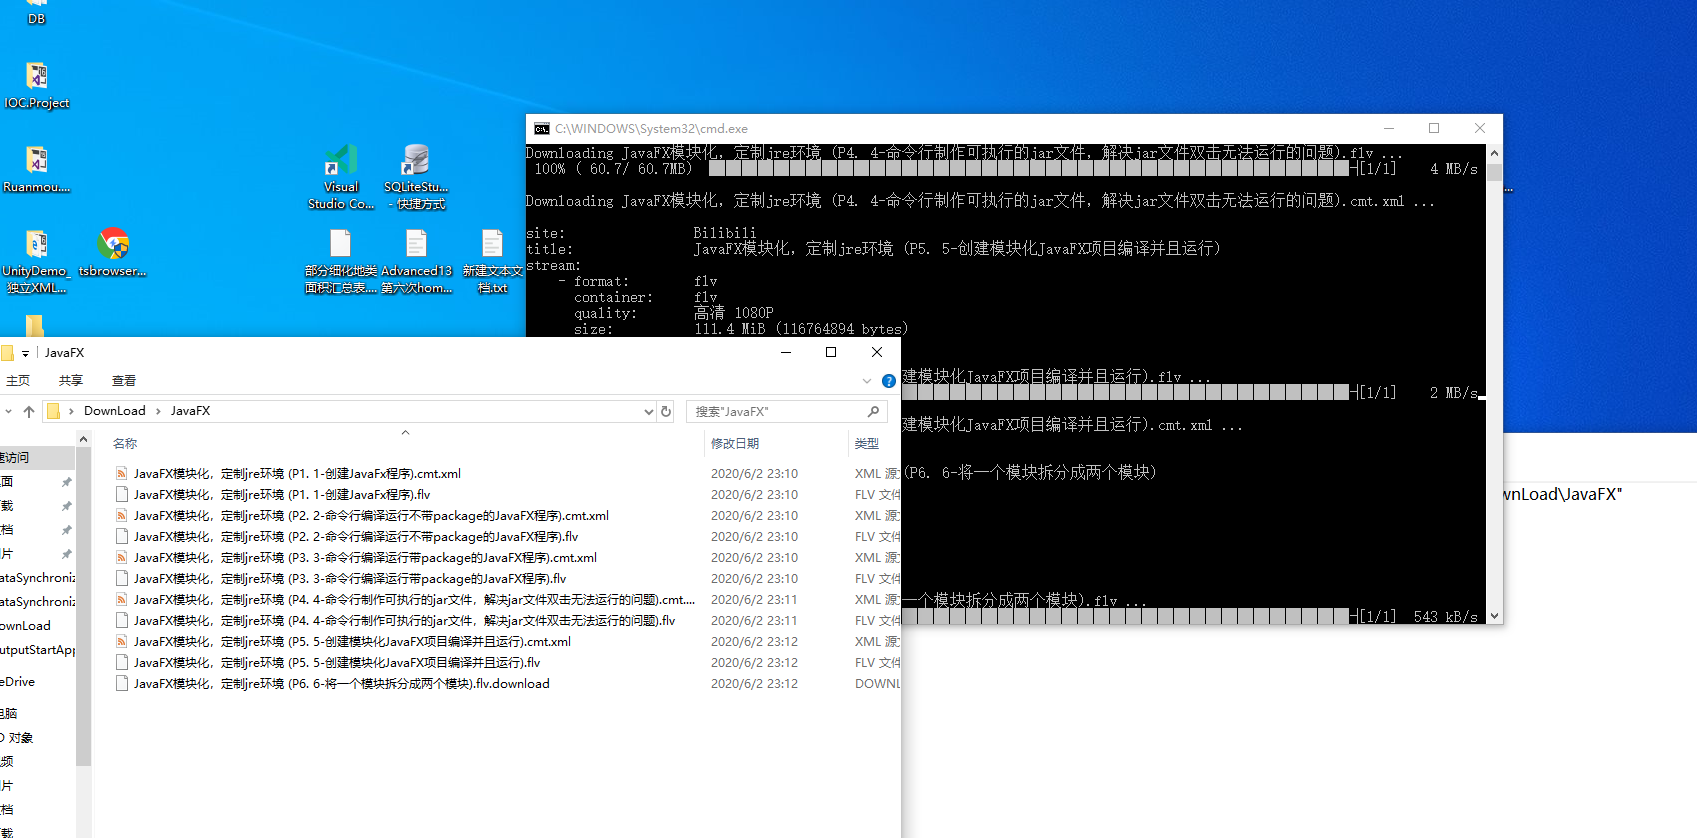This screenshot has height=838, width=1697.
Task: Select P3 带package .flv file
Action: (350, 579)
